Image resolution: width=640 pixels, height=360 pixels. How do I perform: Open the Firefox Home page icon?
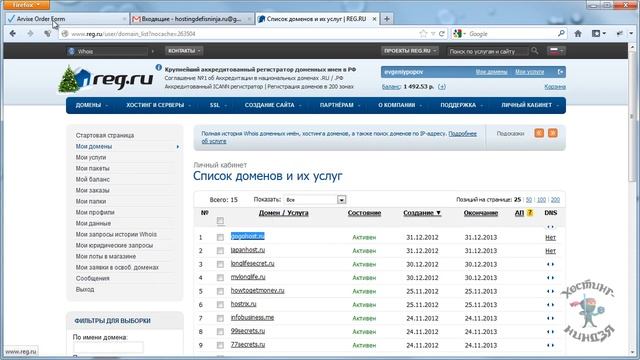(578, 33)
